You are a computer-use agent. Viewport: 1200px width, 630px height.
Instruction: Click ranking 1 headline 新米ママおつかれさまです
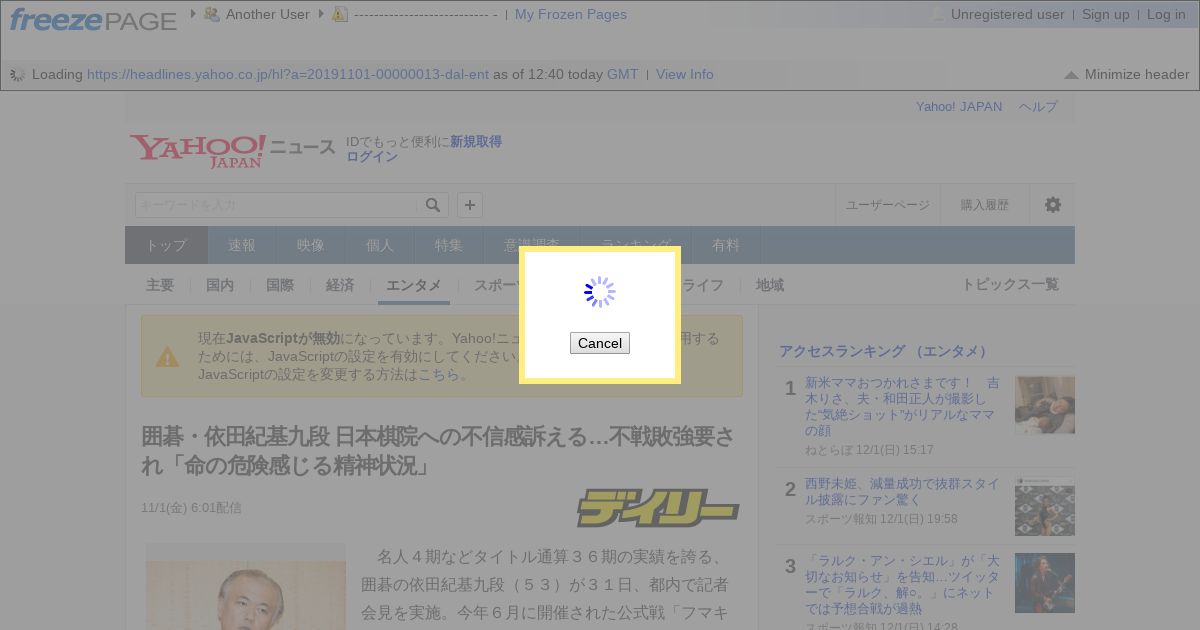click(902, 406)
